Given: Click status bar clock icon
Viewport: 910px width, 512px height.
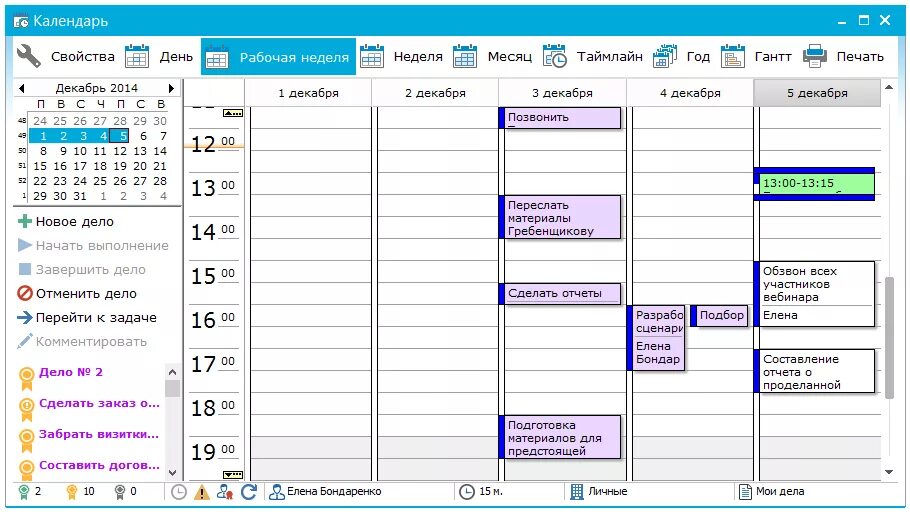Looking at the screenshot, I should [179, 492].
